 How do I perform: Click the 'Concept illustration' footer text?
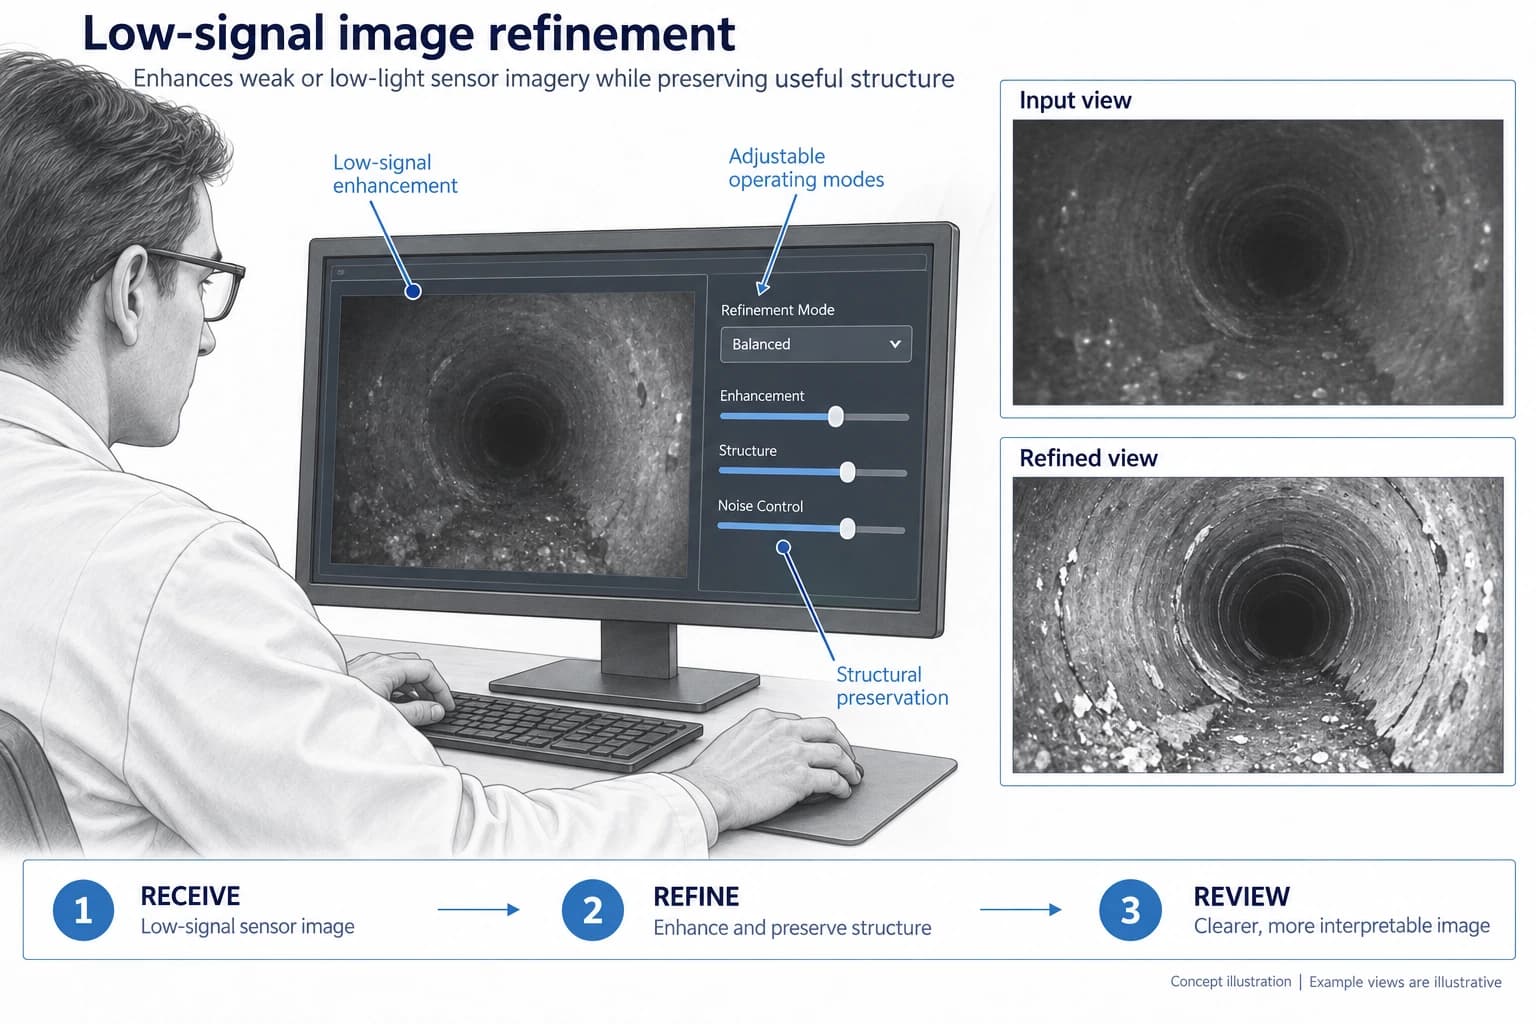pyautogui.click(x=1231, y=982)
